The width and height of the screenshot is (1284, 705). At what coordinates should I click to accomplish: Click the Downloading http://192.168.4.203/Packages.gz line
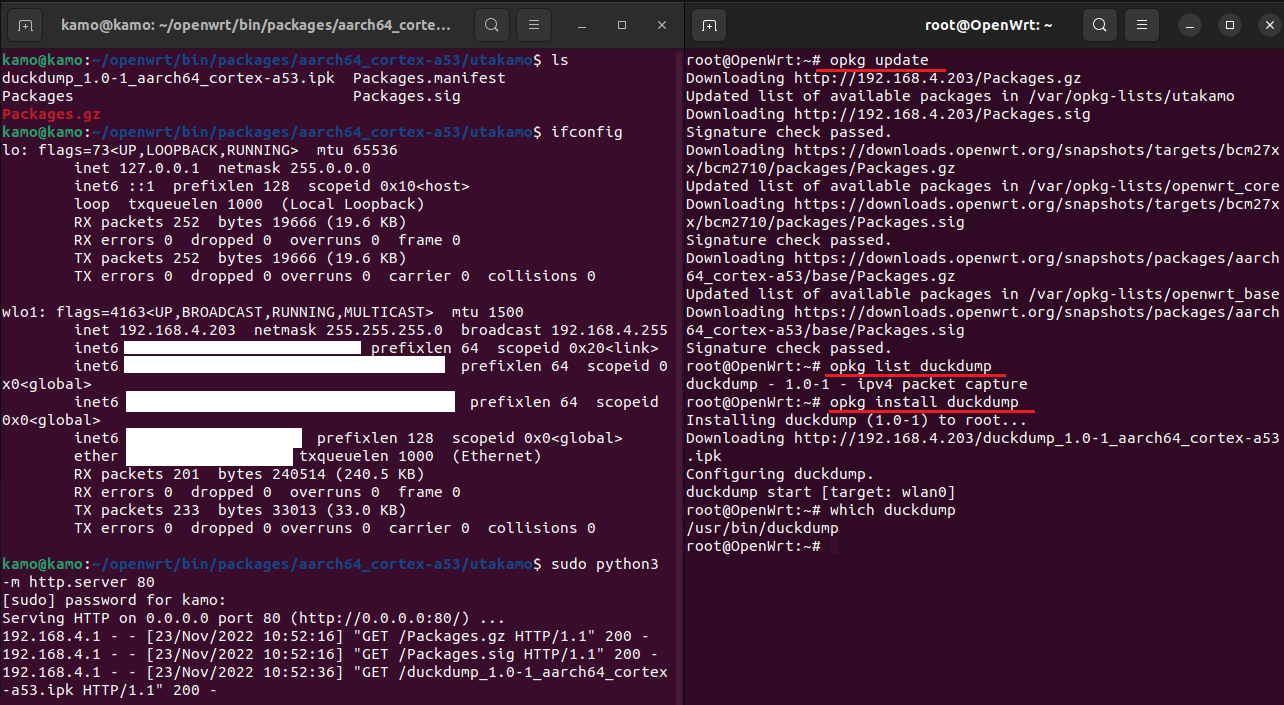(x=883, y=78)
